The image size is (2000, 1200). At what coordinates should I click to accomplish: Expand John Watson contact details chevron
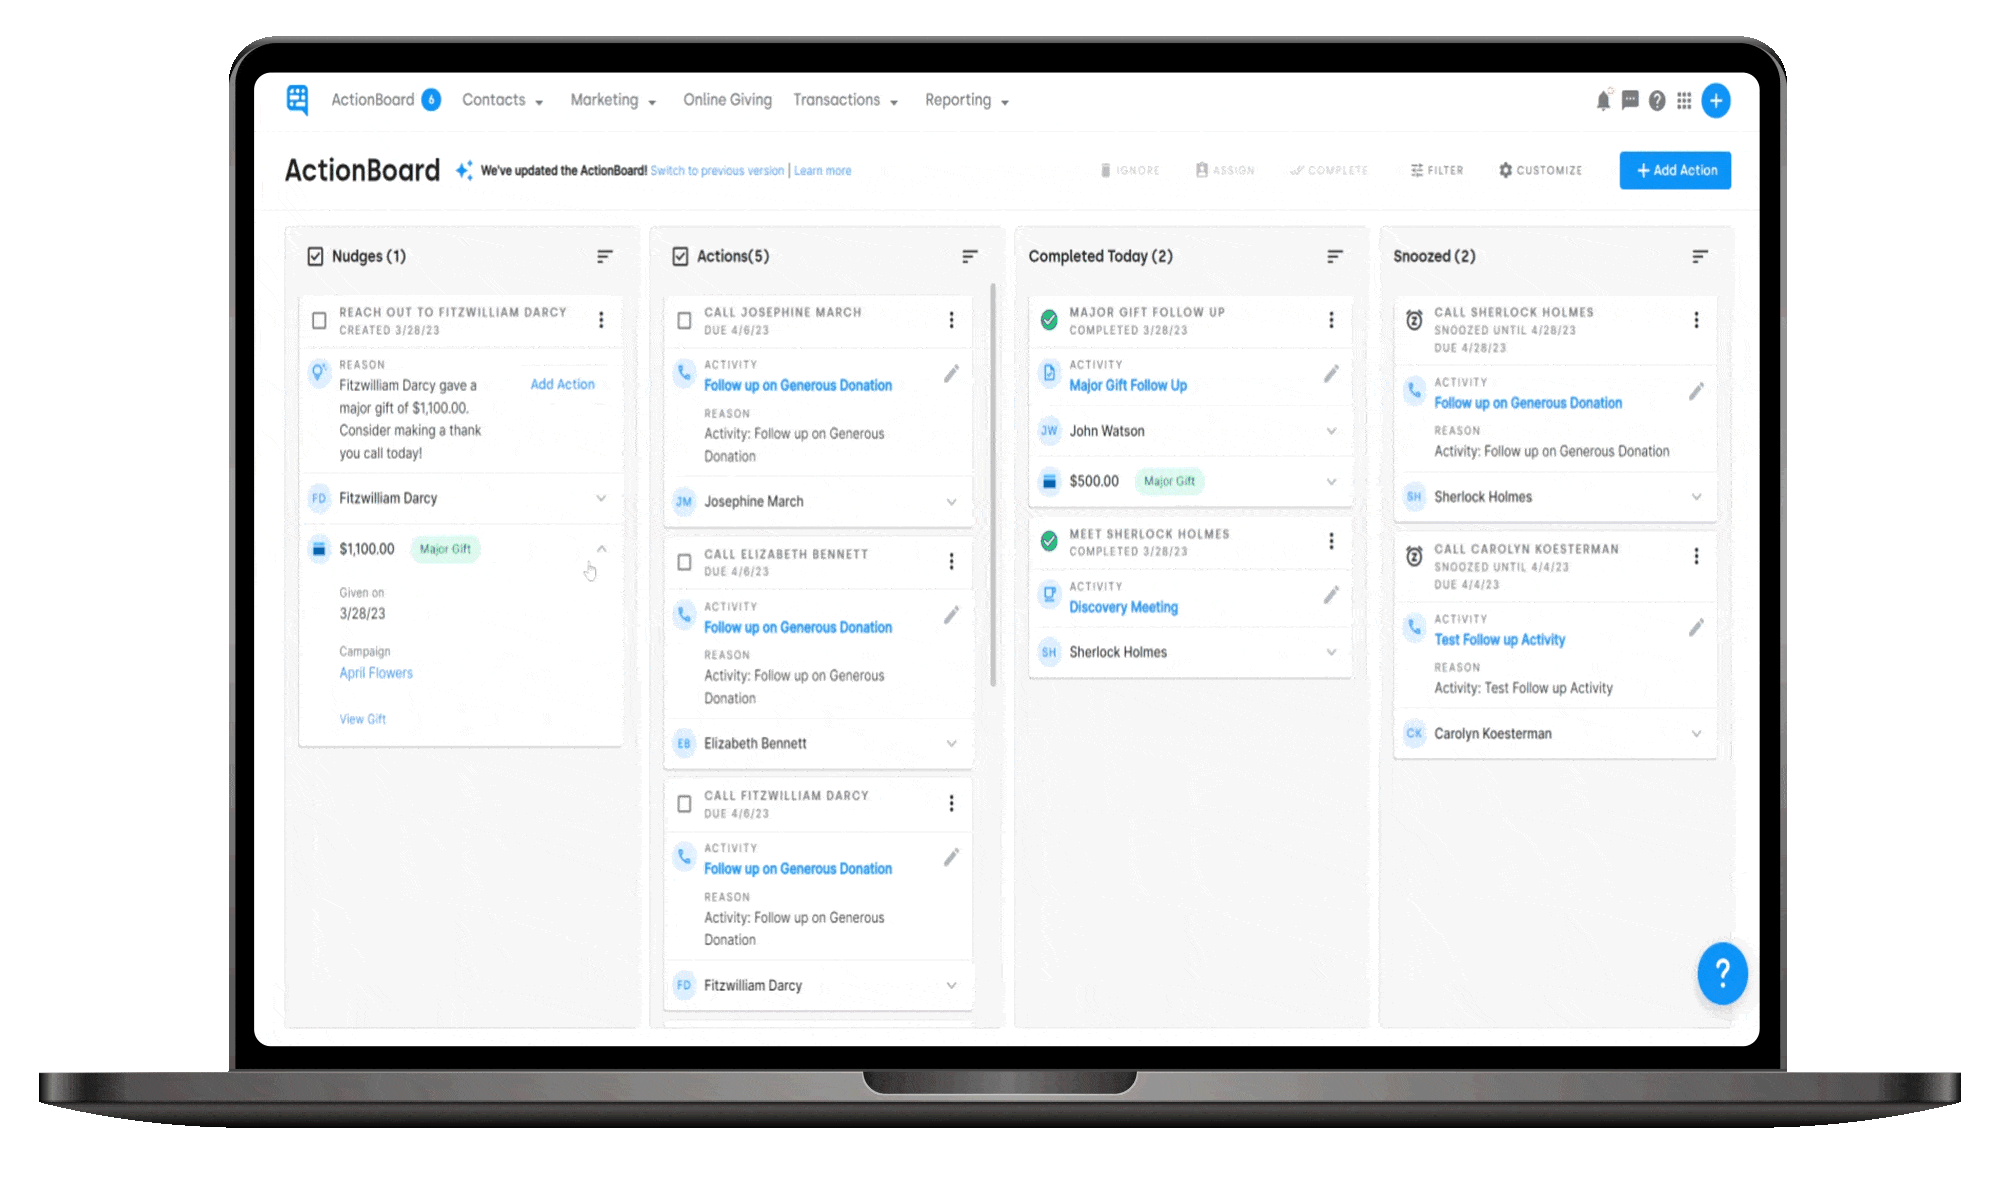(x=1331, y=431)
